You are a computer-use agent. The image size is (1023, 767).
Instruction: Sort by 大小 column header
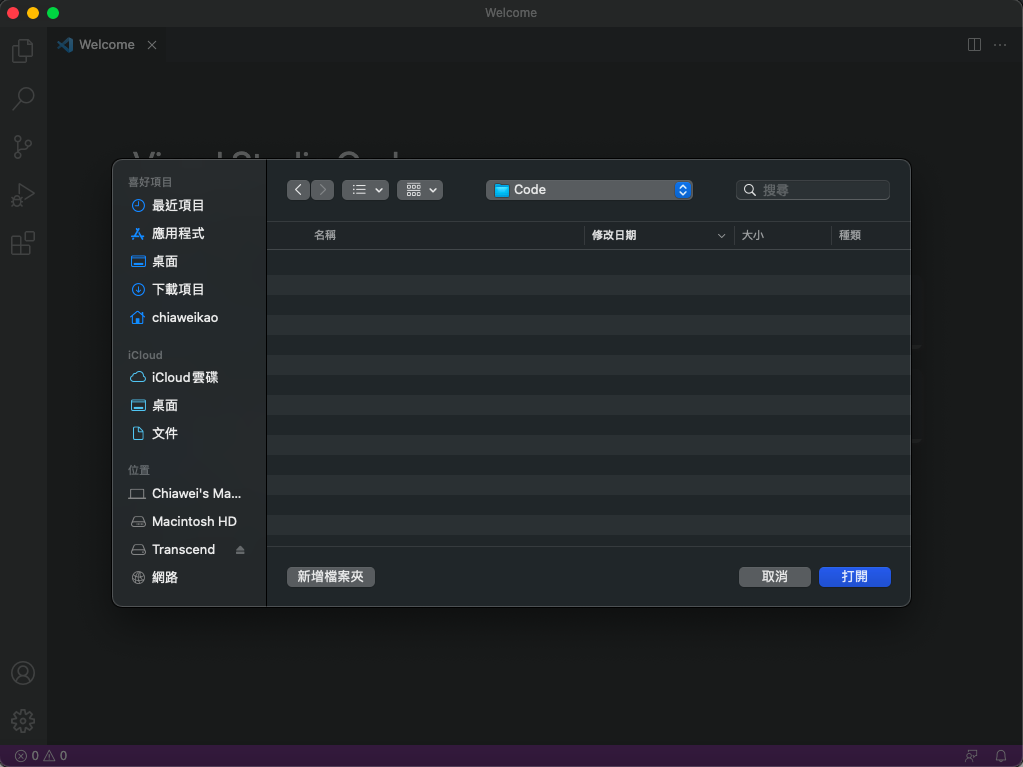[752, 235]
